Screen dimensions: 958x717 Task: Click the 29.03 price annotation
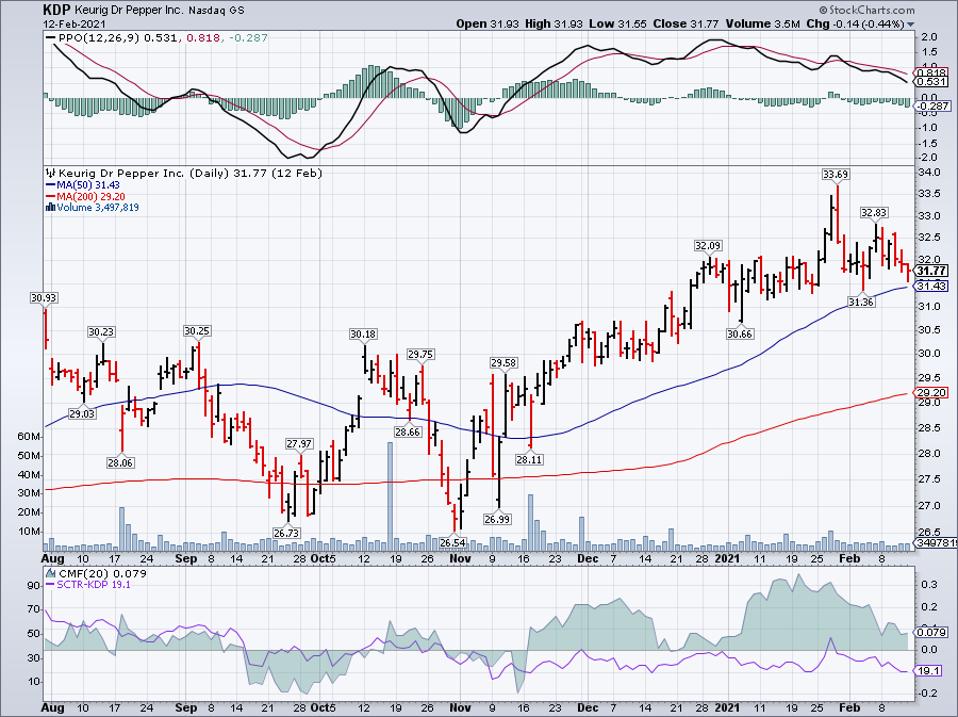[x=82, y=413]
